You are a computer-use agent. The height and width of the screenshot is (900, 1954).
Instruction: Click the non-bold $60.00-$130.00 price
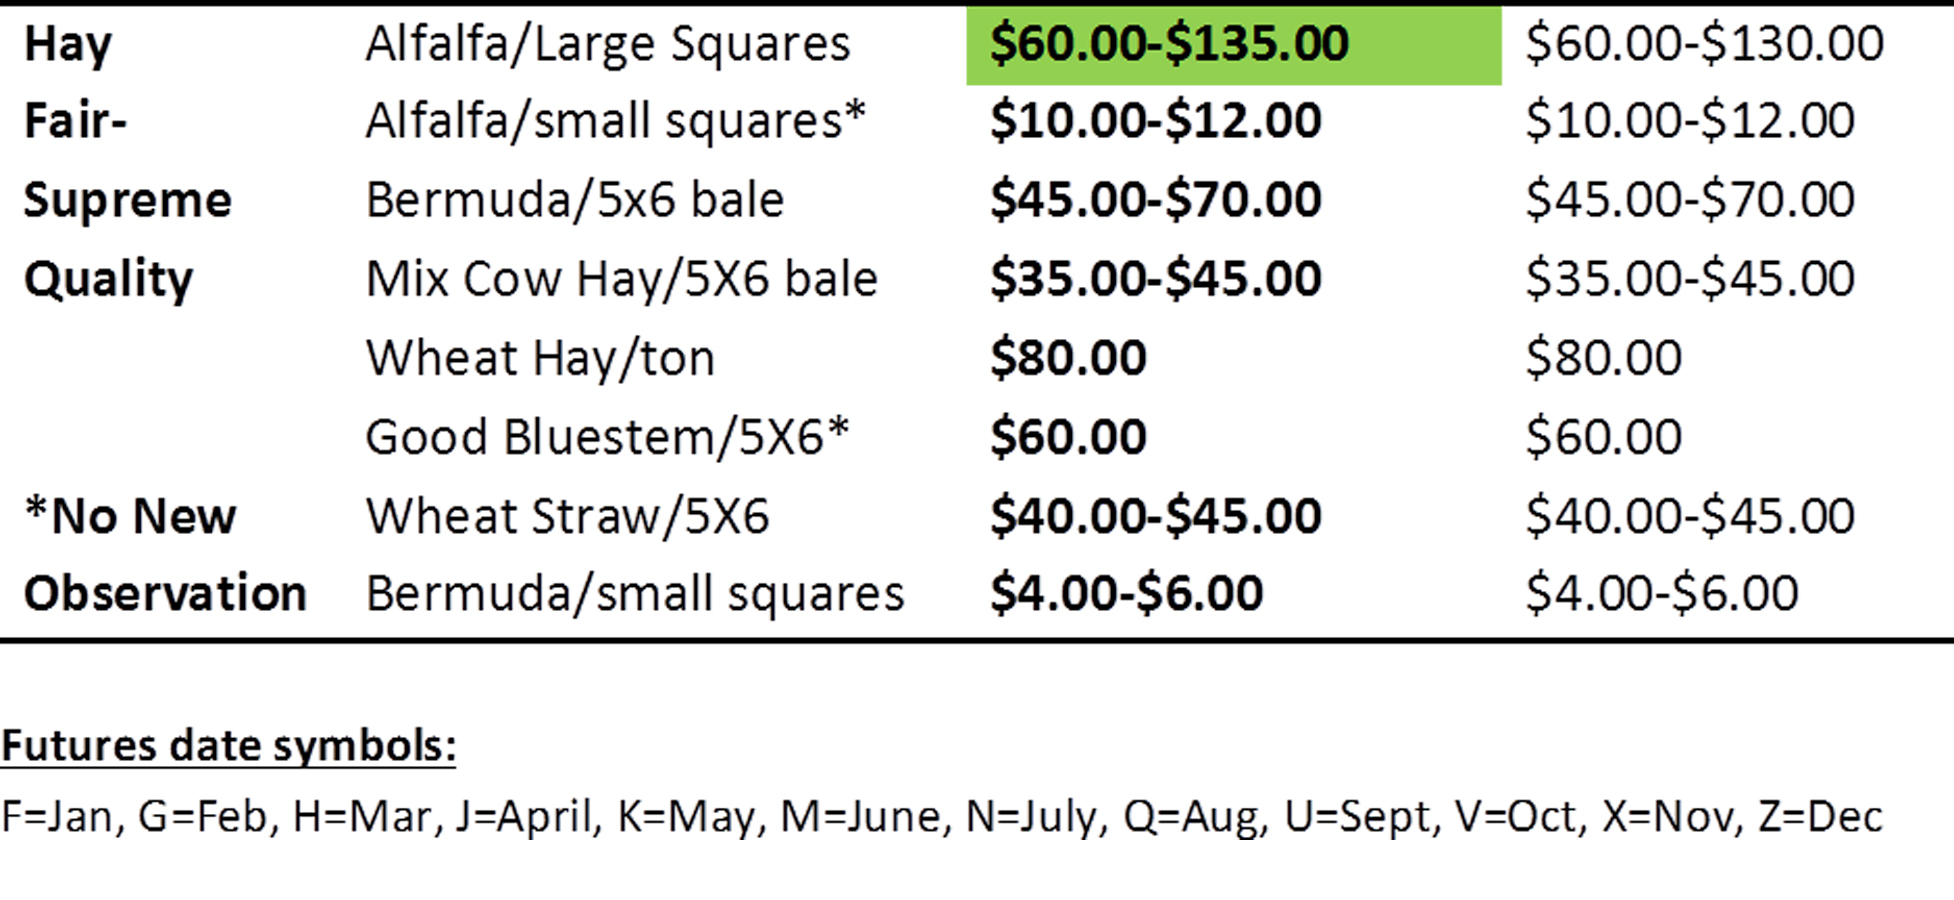click(x=1705, y=44)
